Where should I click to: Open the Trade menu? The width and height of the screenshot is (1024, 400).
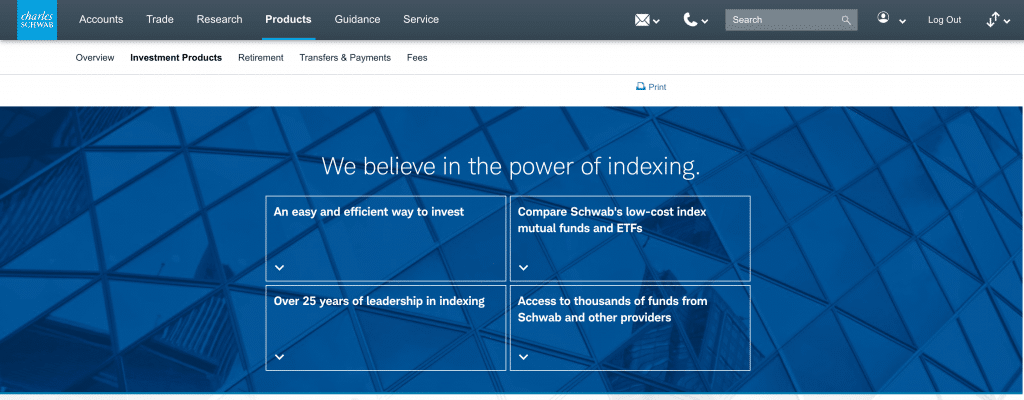point(160,20)
